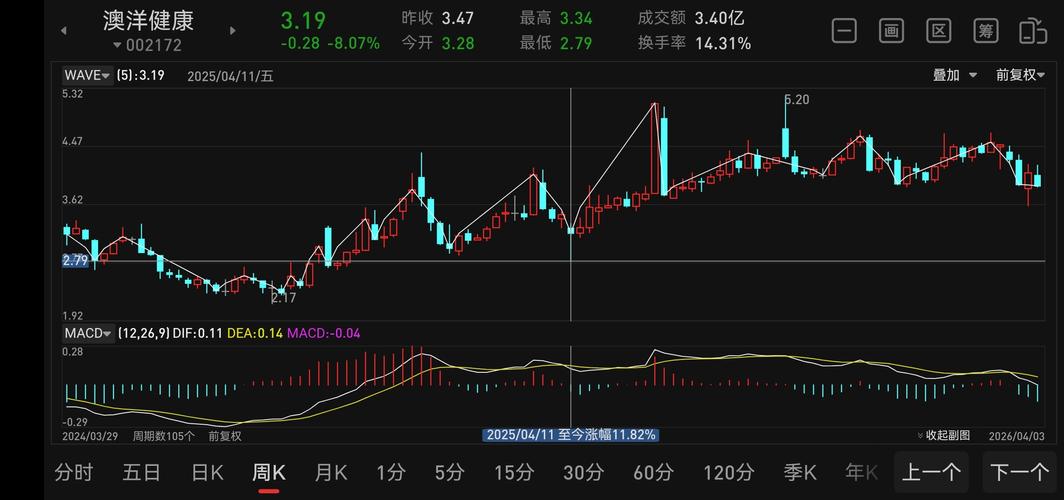Switch to 五日 tab

point(141,472)
